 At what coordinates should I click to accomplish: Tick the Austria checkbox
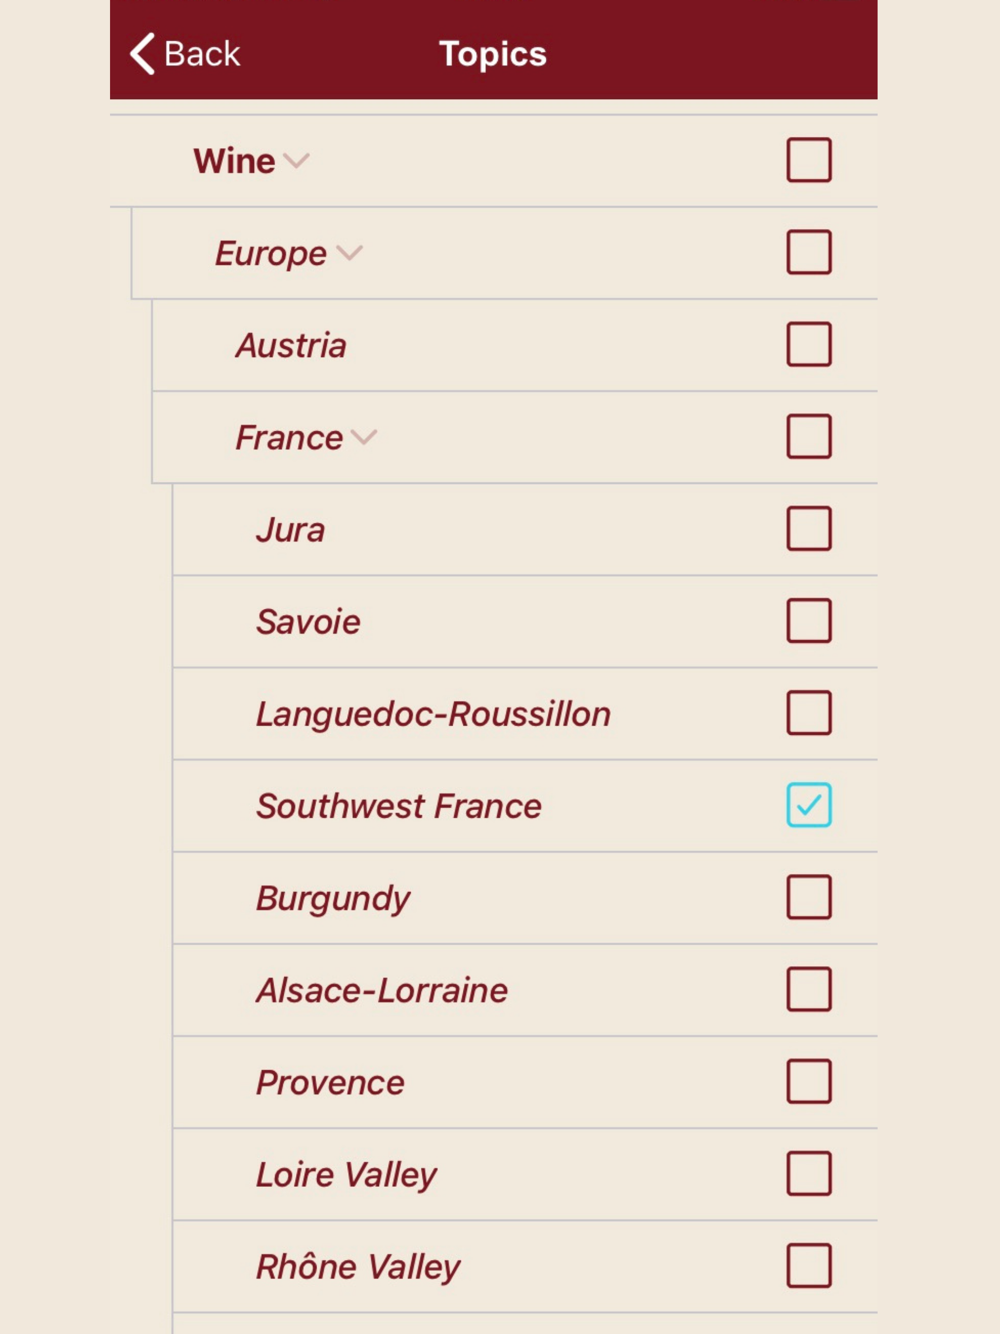coord(808,344)
